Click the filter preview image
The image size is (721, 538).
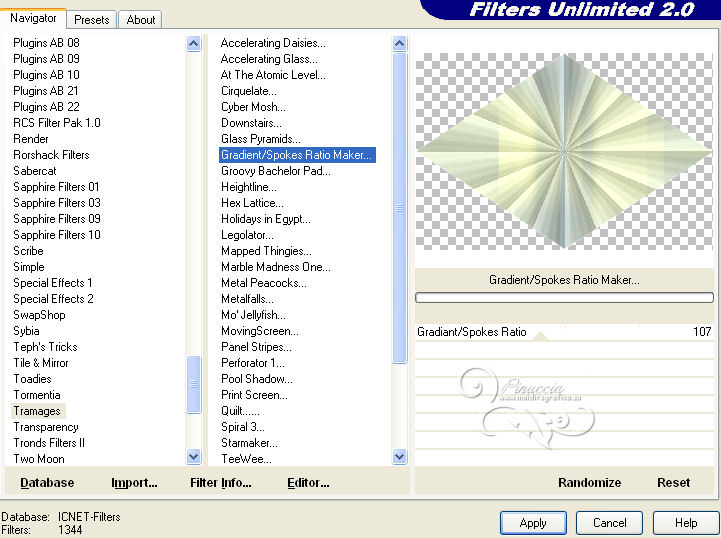click(x=564, y=151)
